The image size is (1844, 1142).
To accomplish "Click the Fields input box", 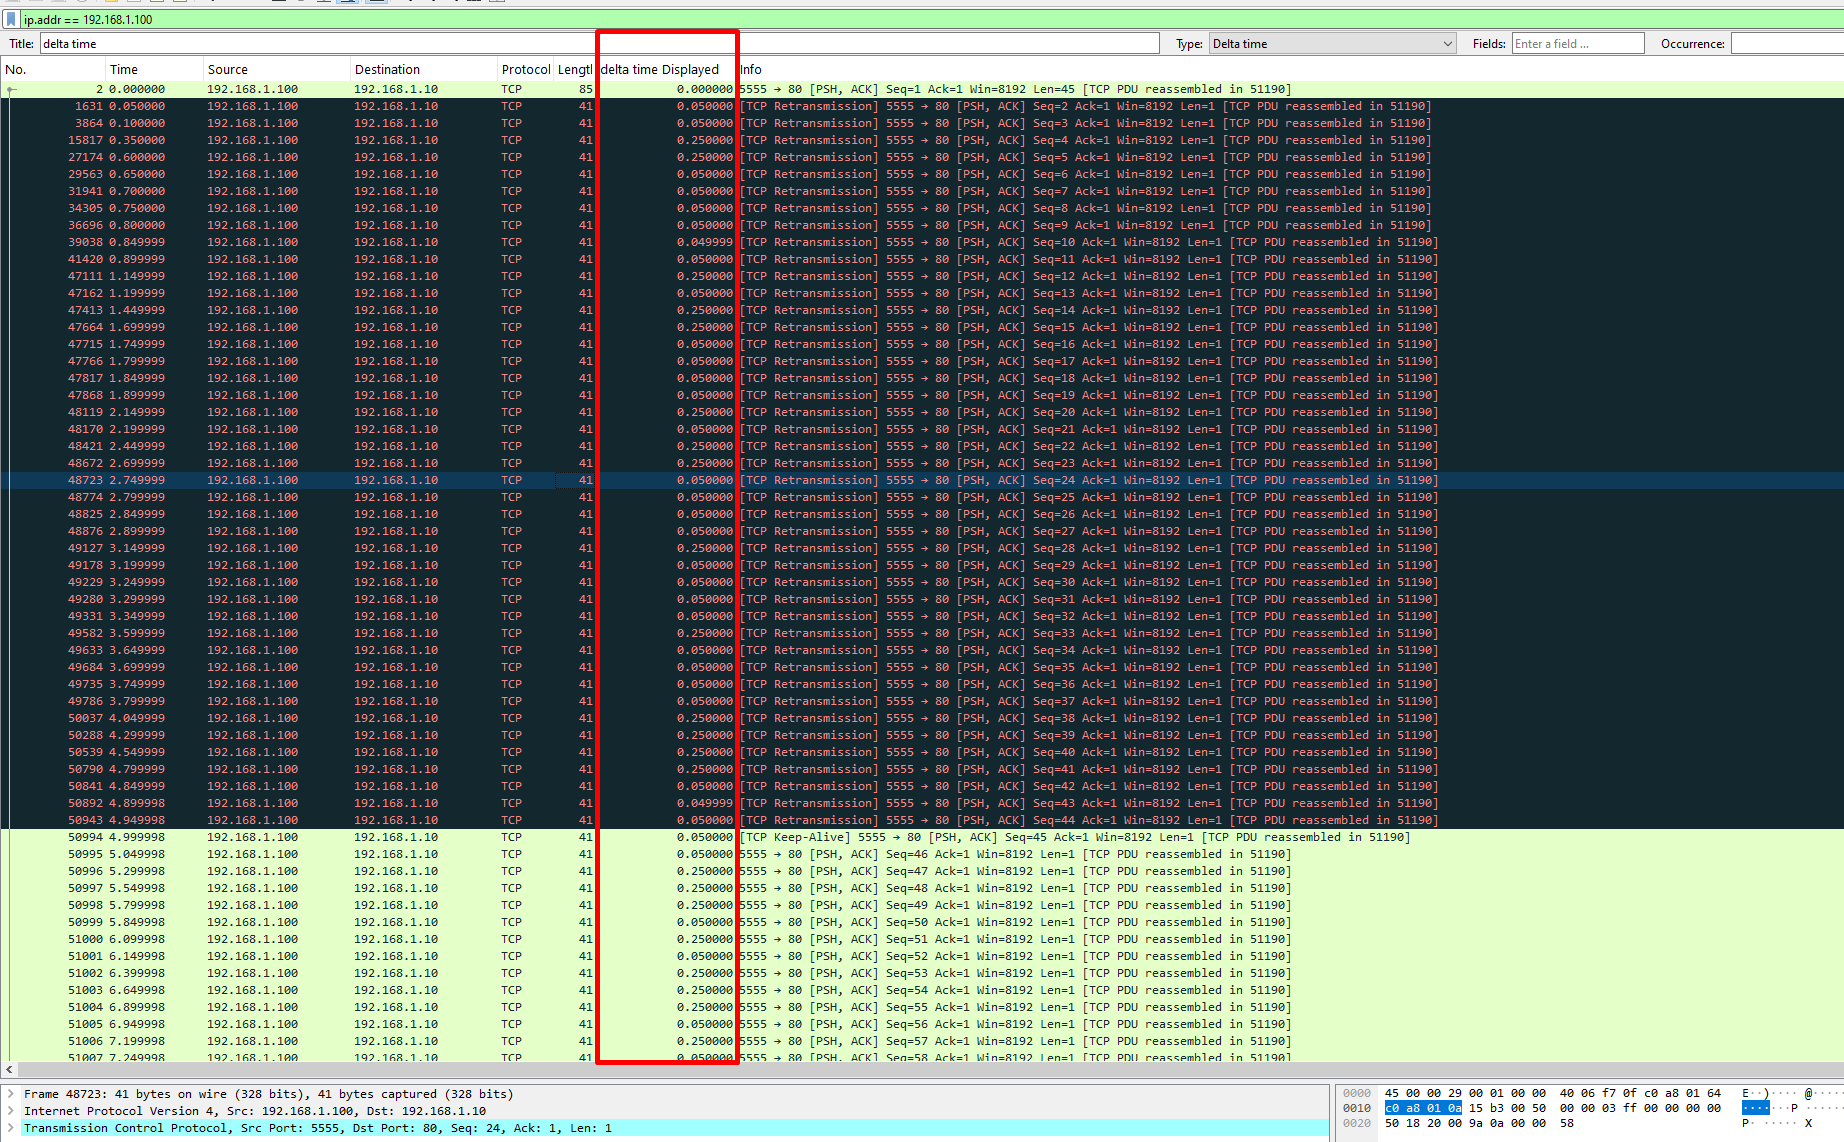I will click(1577, 44).
